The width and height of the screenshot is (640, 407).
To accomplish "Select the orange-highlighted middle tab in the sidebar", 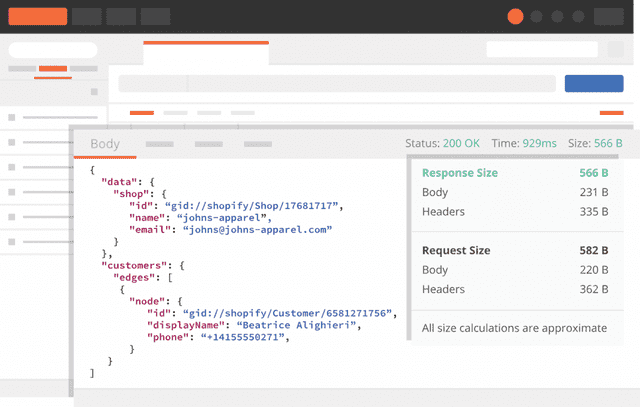I will pos(53,69).
